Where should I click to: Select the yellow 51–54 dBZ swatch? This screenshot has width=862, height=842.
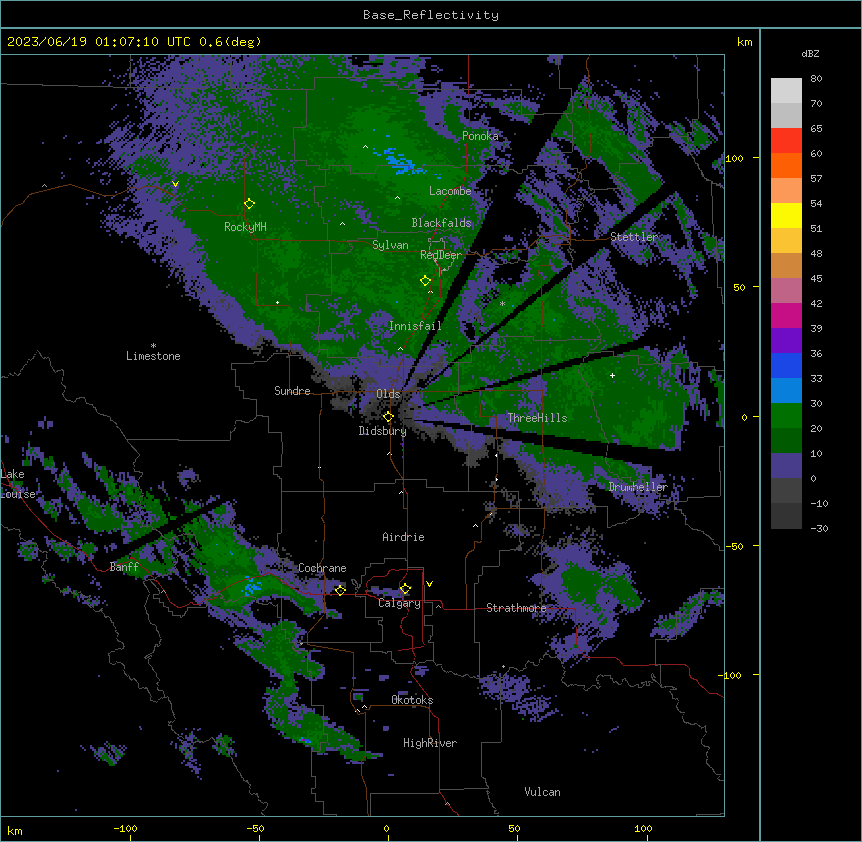pos(786,215)
